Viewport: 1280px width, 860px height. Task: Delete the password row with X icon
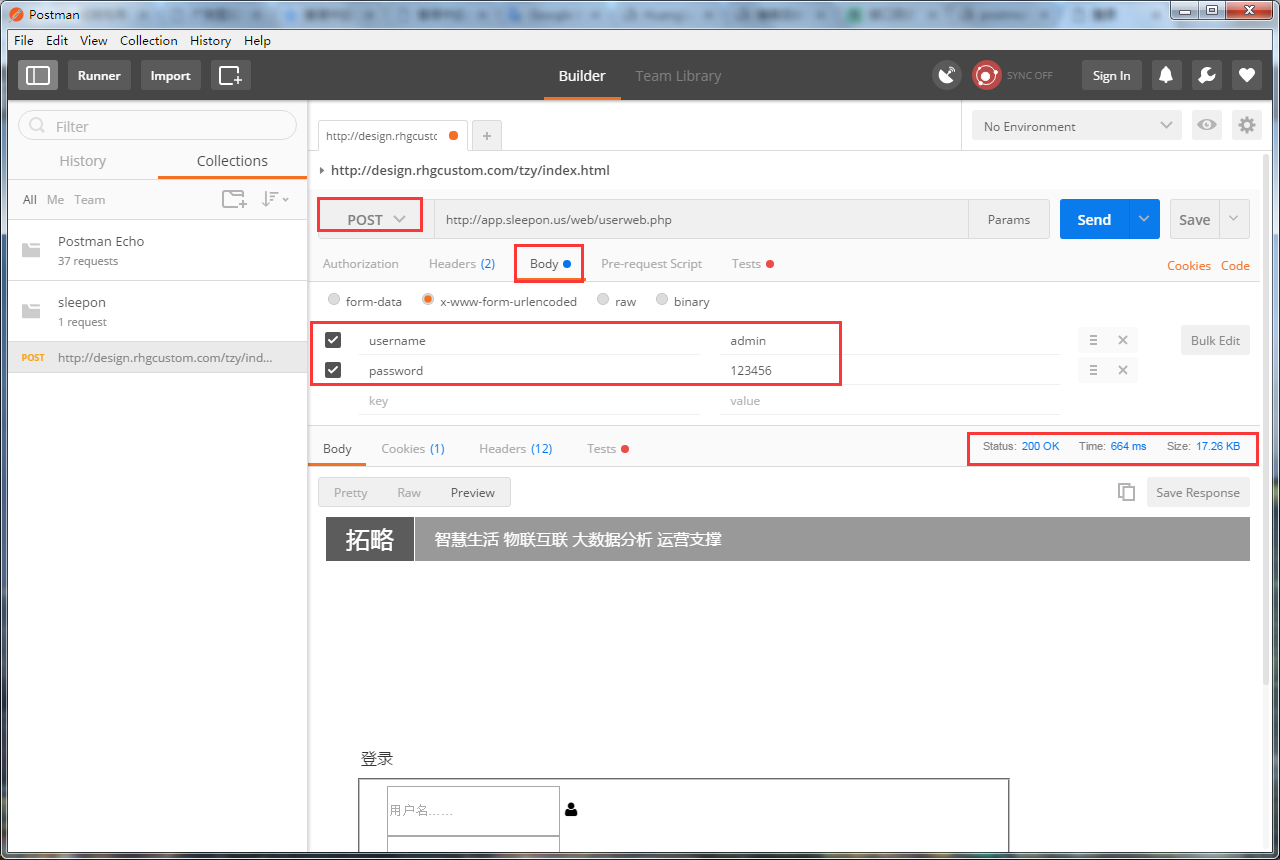(x=1123, y=370)
